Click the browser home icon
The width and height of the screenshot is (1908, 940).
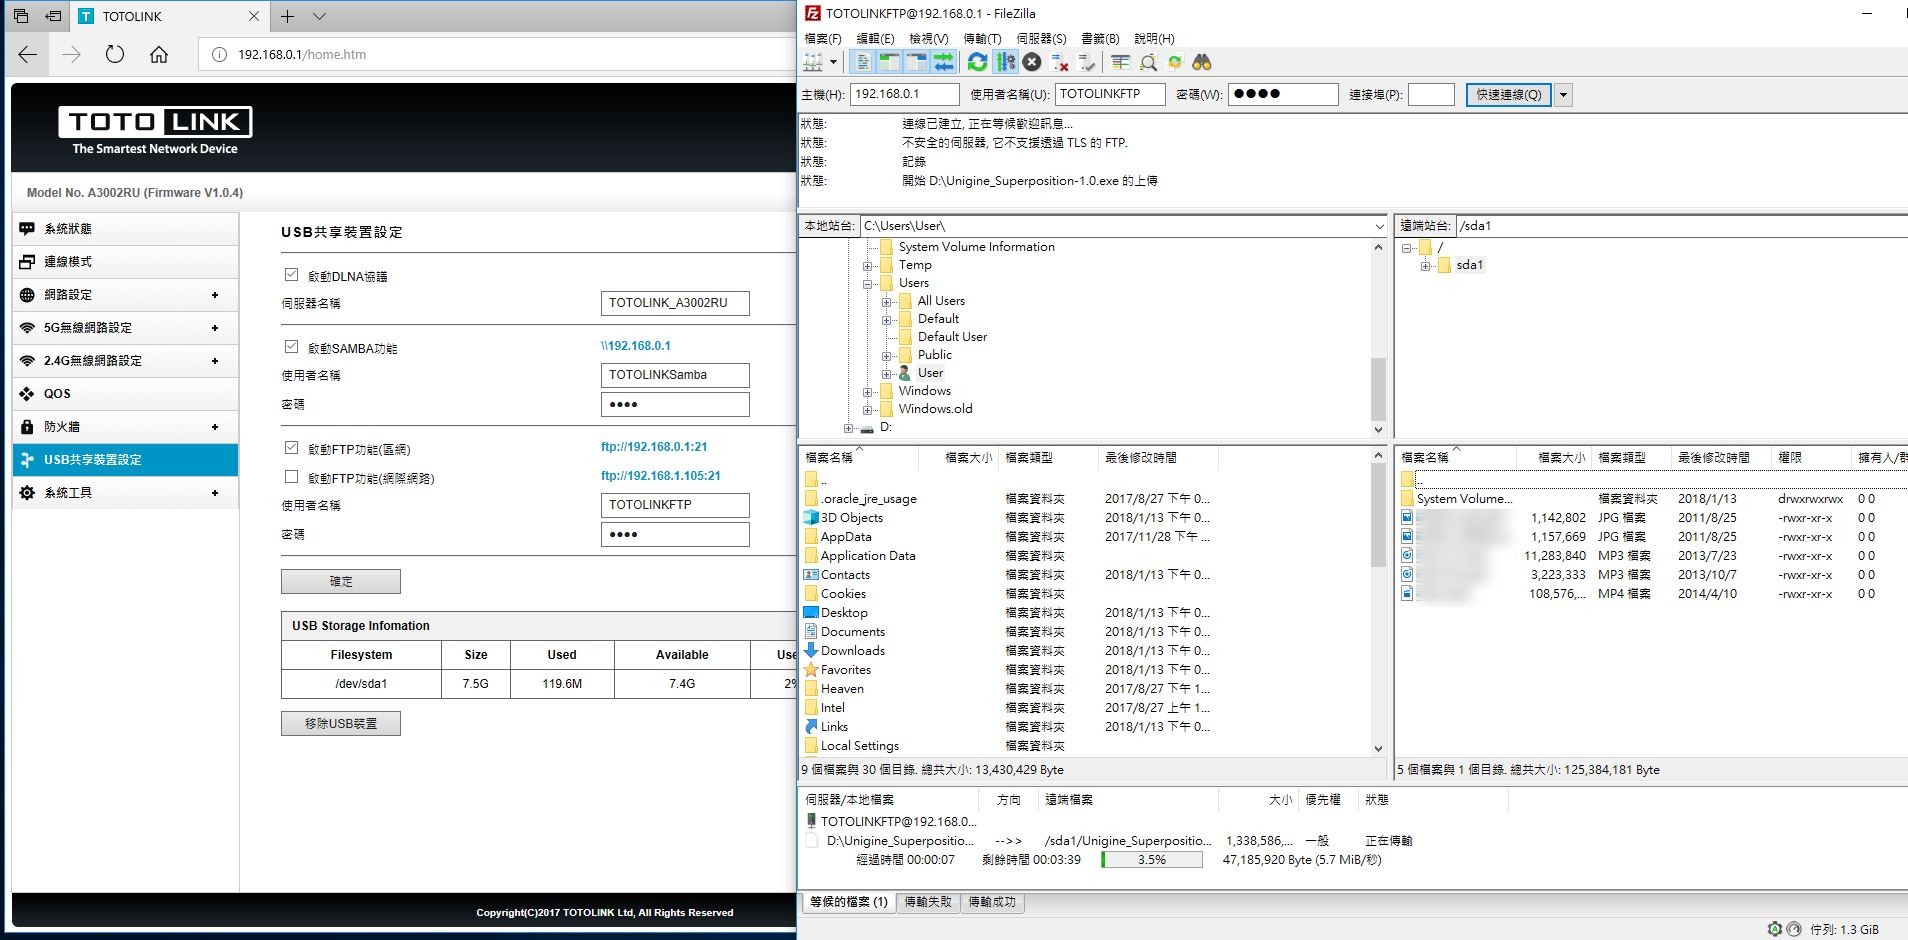[159, 54]
